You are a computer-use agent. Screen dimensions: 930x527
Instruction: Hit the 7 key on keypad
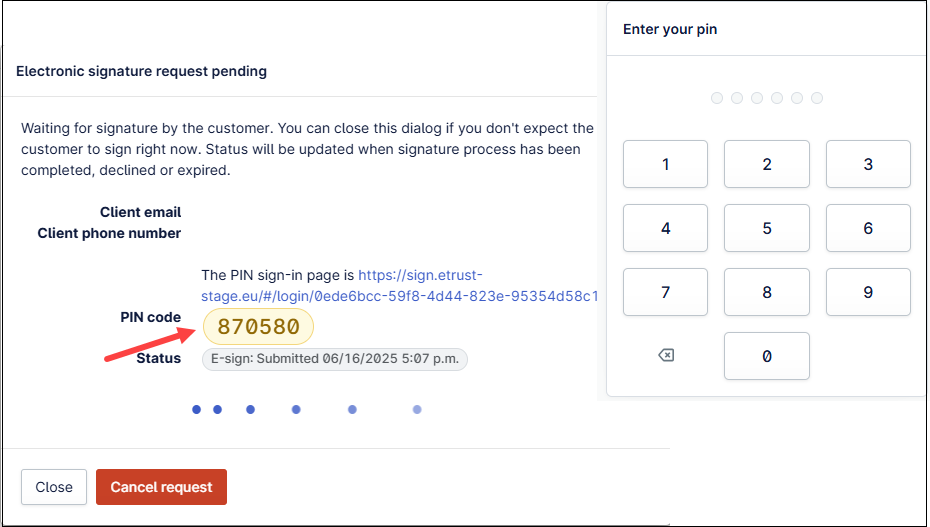point(665,292)
